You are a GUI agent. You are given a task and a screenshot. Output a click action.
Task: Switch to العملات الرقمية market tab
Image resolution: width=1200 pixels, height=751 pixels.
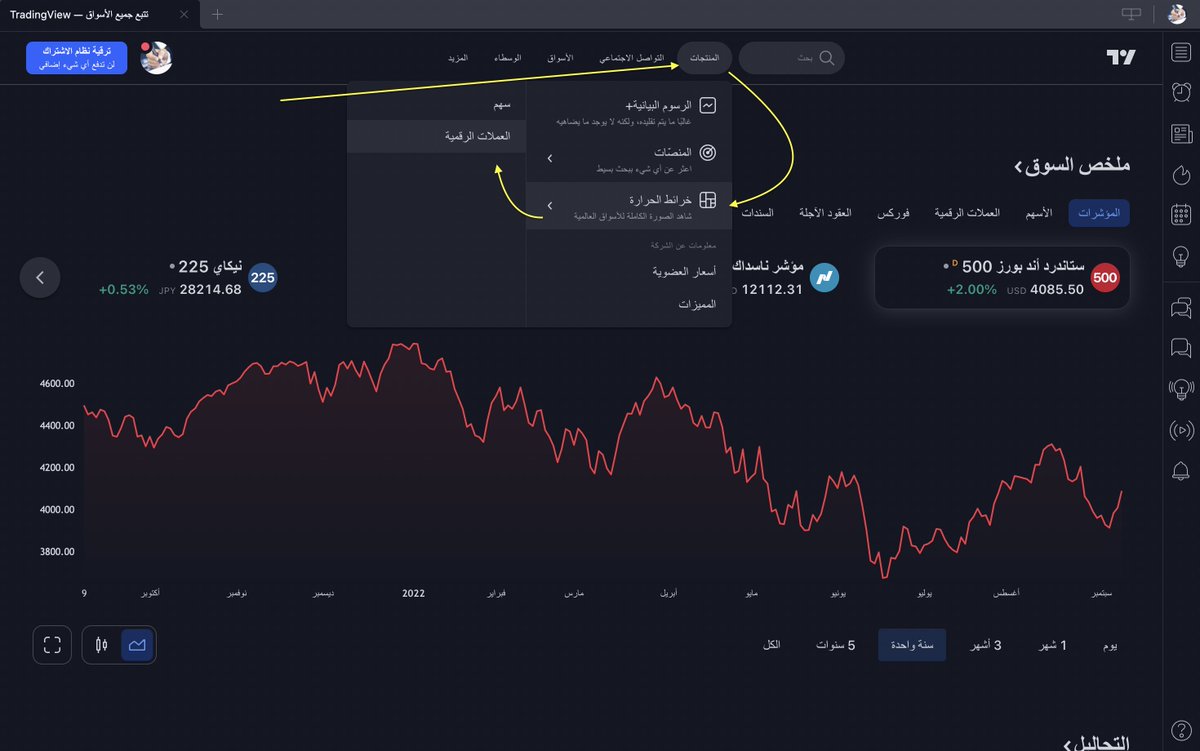point(967,214)
